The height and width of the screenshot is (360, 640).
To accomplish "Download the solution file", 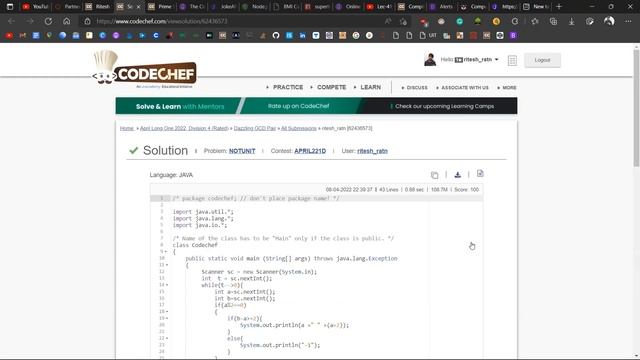I will [x=458, y=175].
